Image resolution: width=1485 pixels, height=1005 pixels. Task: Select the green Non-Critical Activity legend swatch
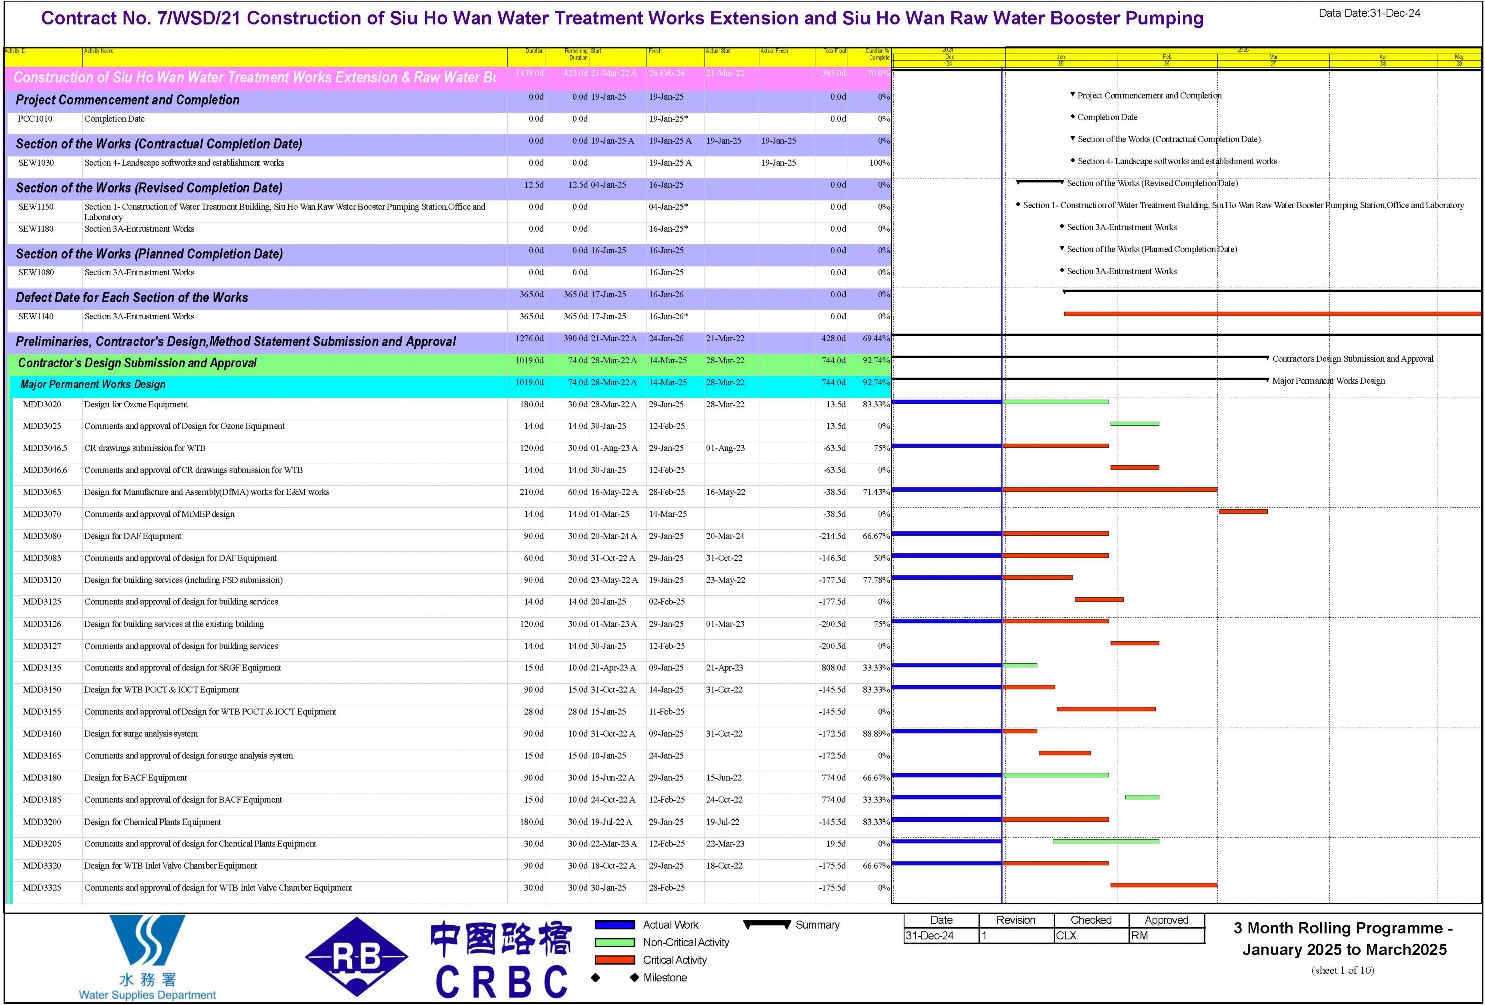(x=615, y=942)
